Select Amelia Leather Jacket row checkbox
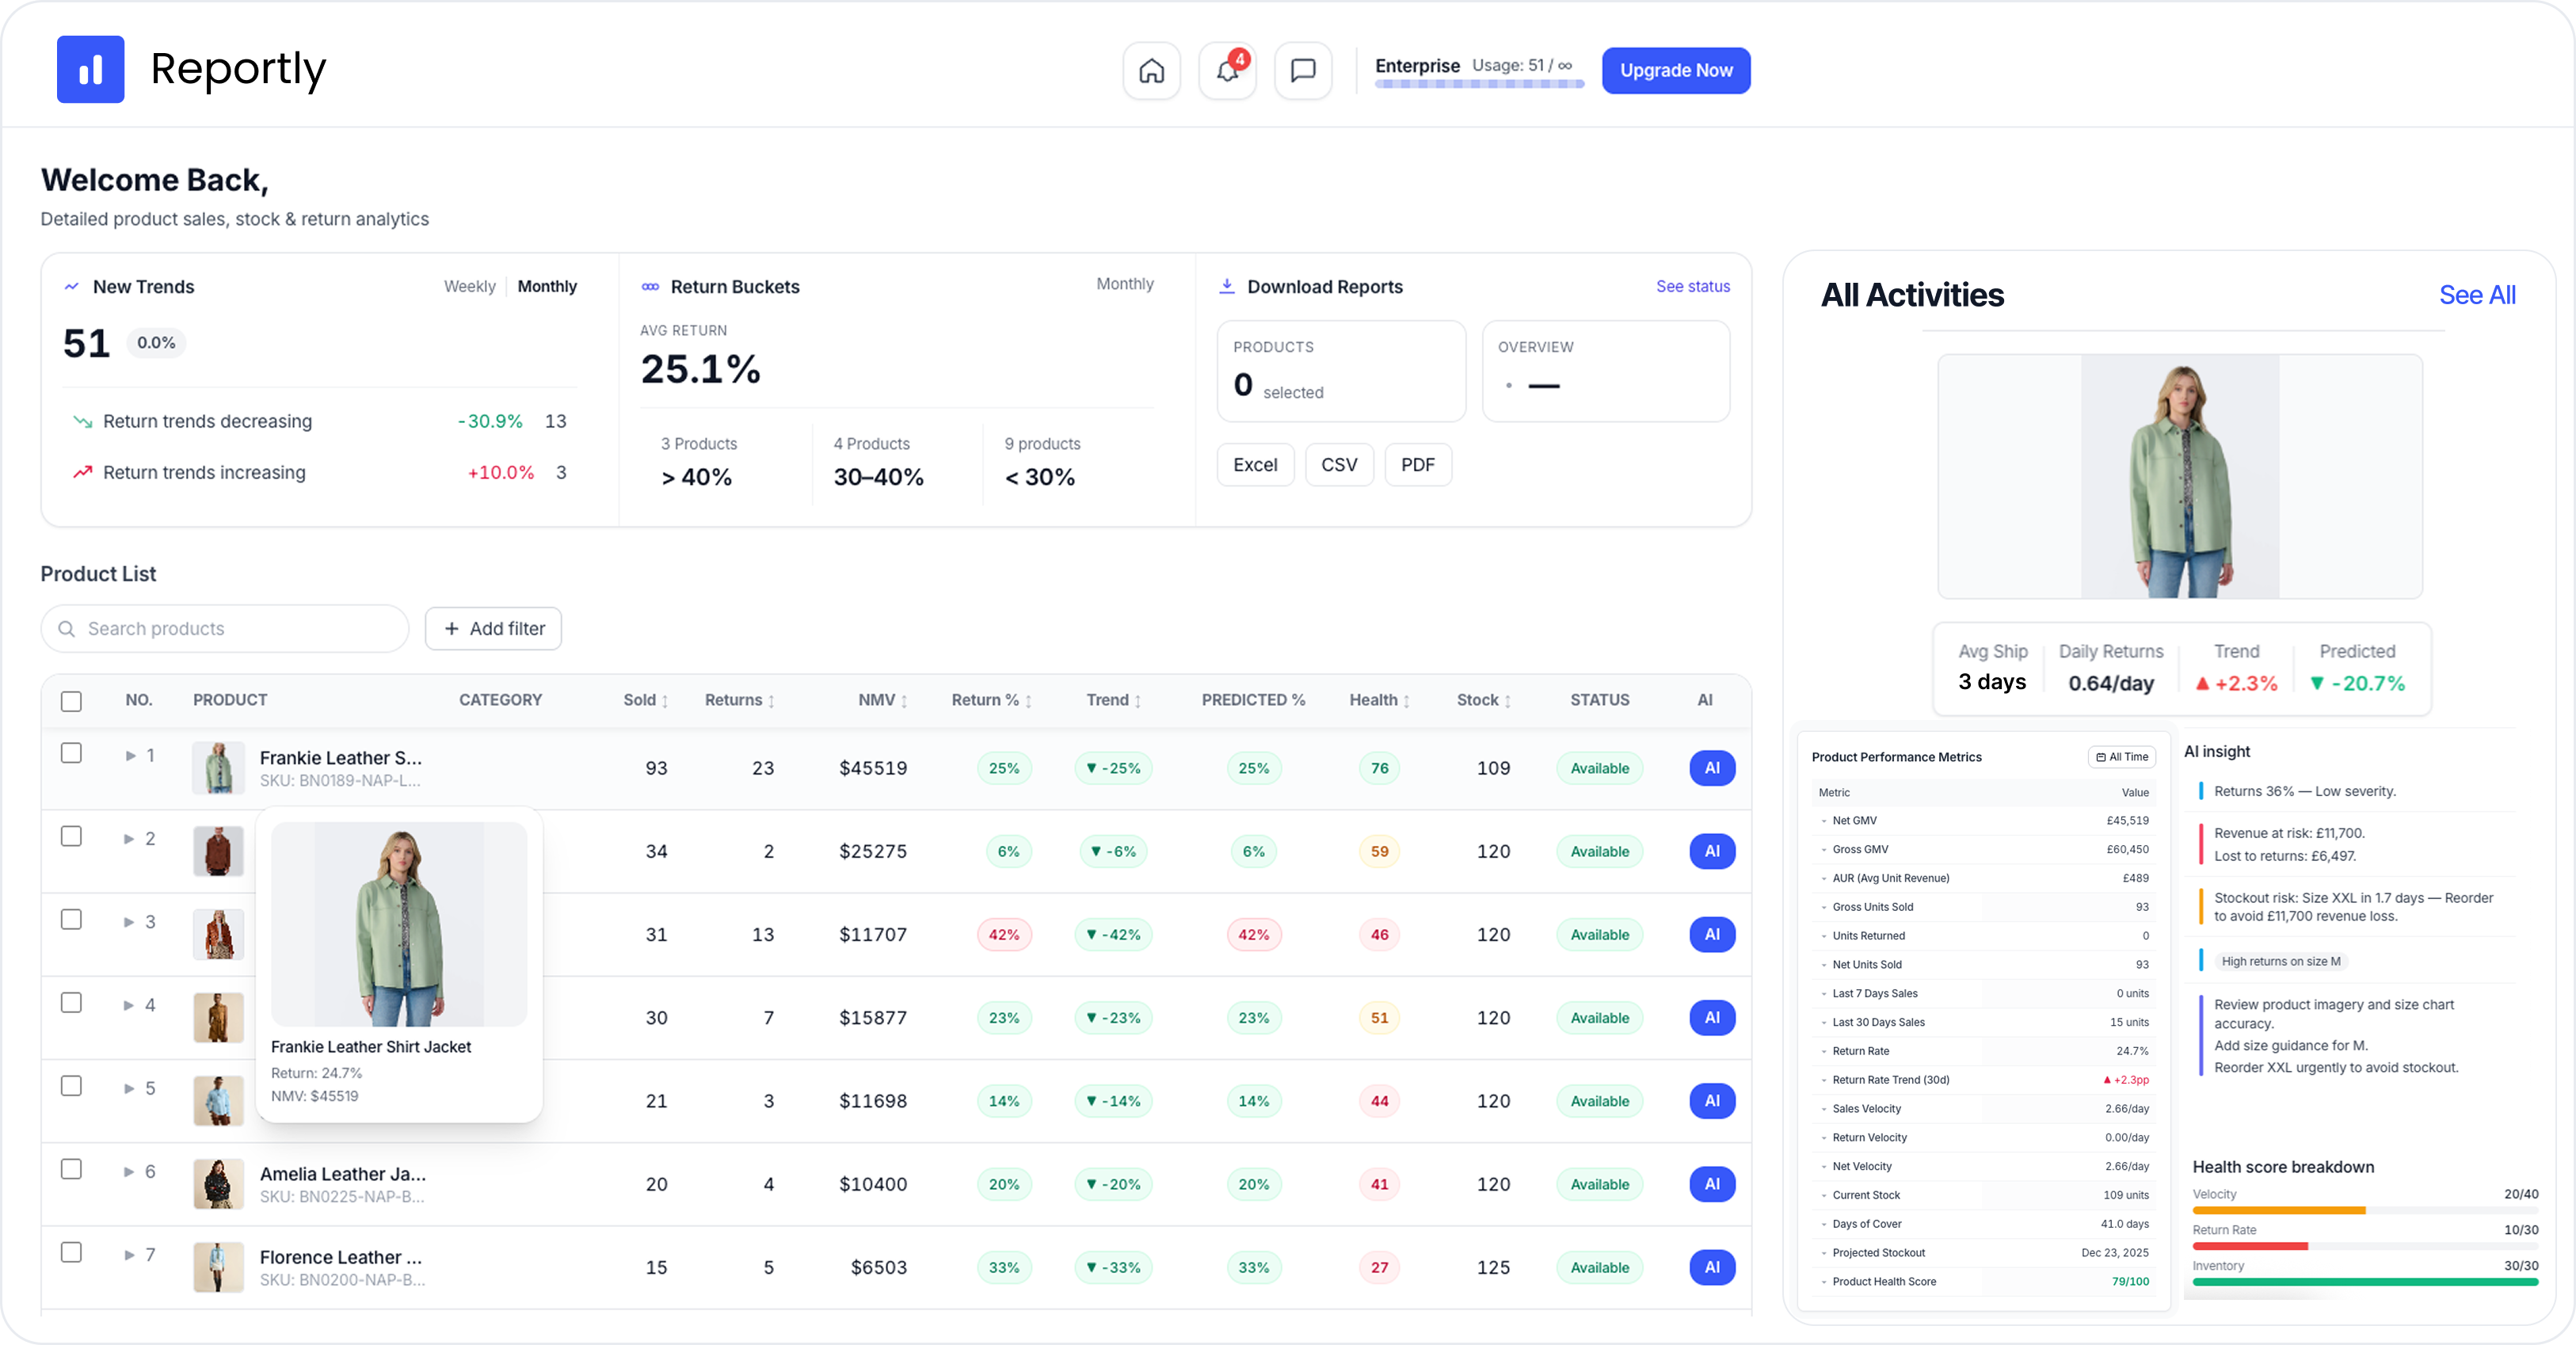Image resolution: width=2576 pixels, height=1345 pixels. [x=71, y=1169]
